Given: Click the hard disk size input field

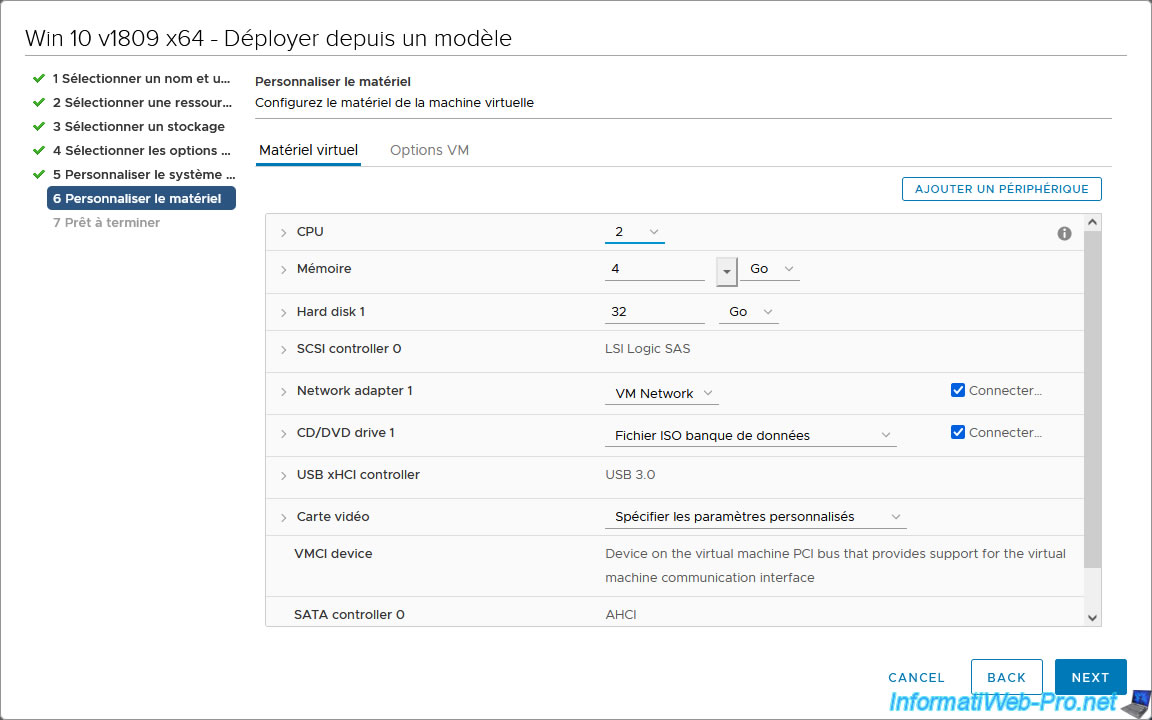Looking at the screenshot, I should click(655, 312).
